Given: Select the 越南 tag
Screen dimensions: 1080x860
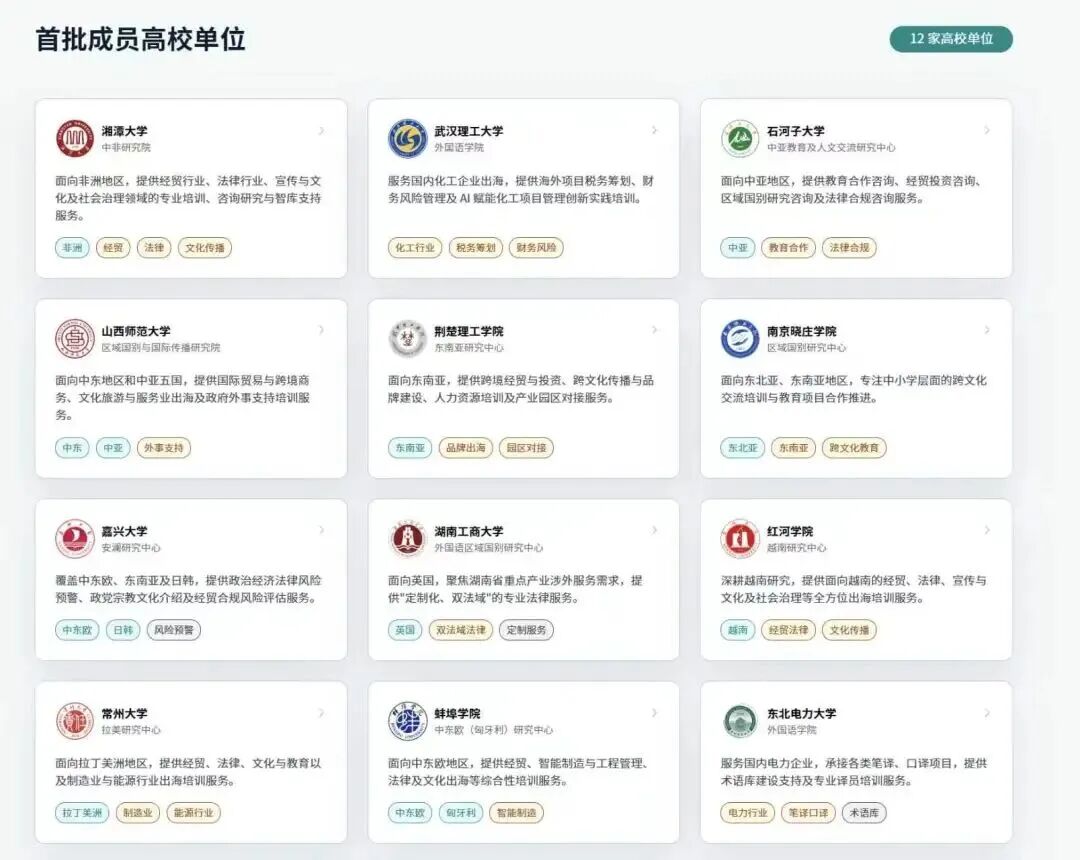Looking at the screenshot, I should pyautogui.click(x=738, y=630).
